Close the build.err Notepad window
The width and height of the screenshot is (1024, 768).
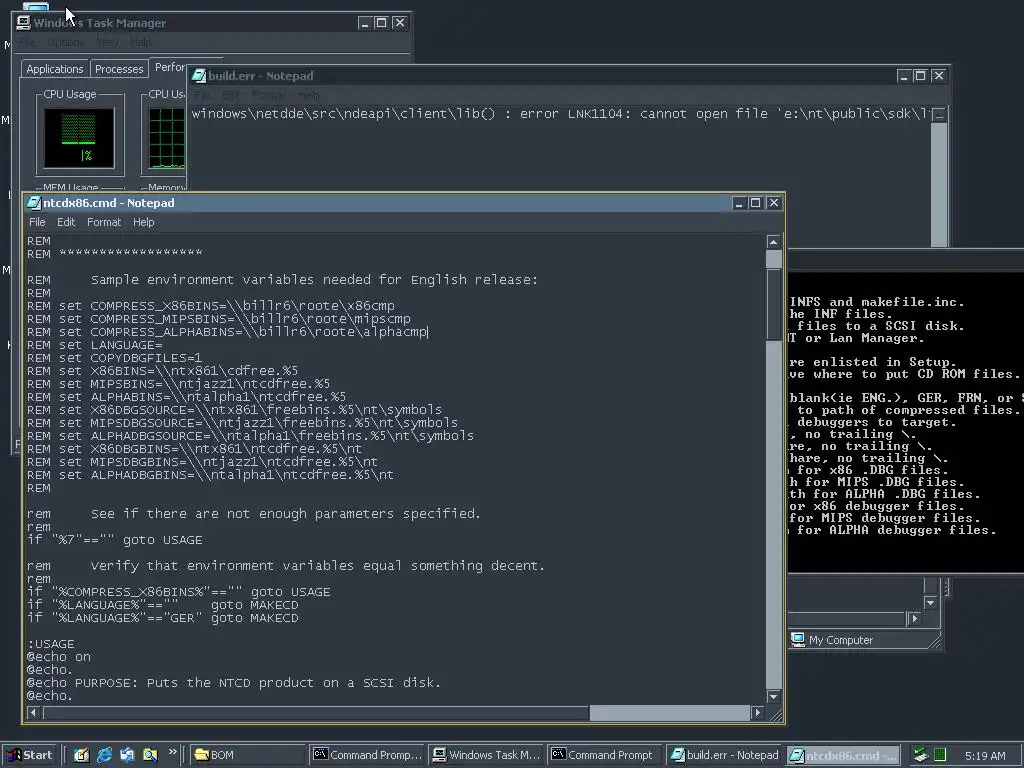coord(938,76)
